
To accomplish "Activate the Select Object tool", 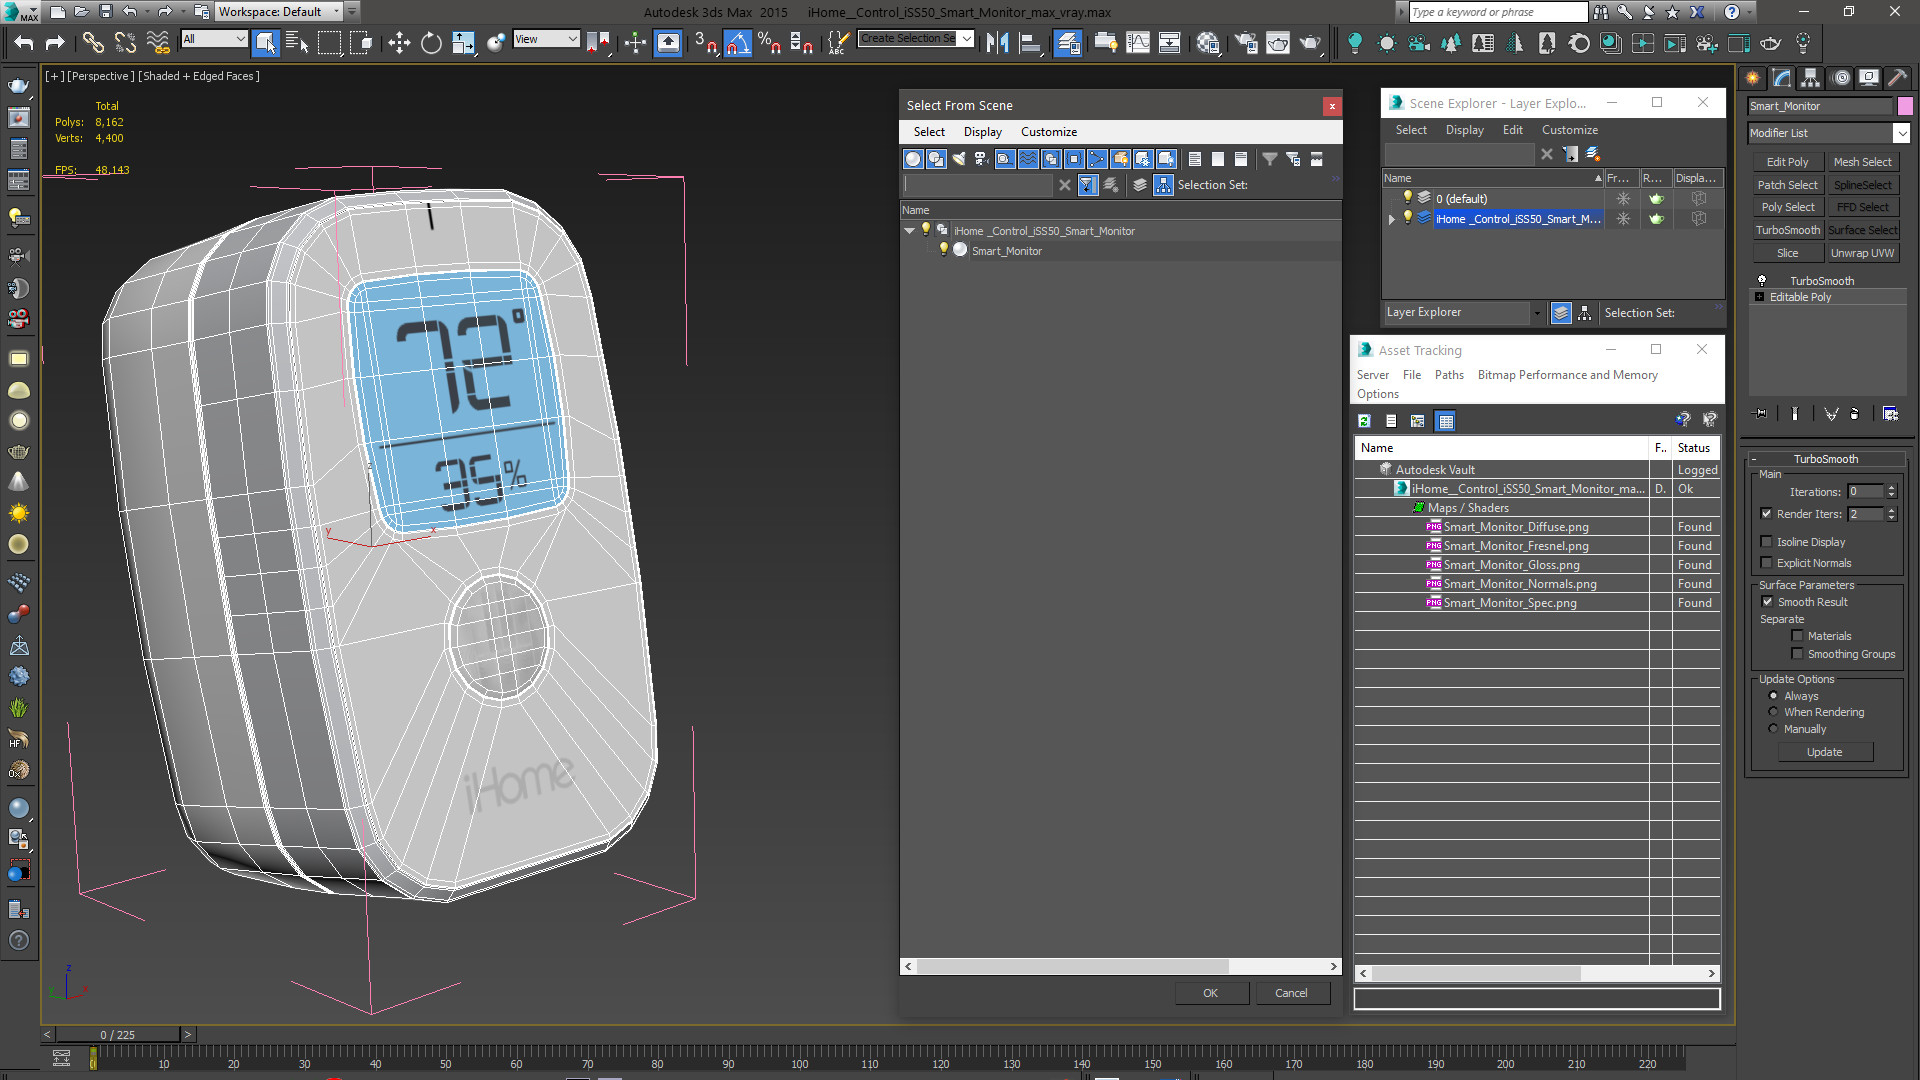I will [x=265, y=43].
